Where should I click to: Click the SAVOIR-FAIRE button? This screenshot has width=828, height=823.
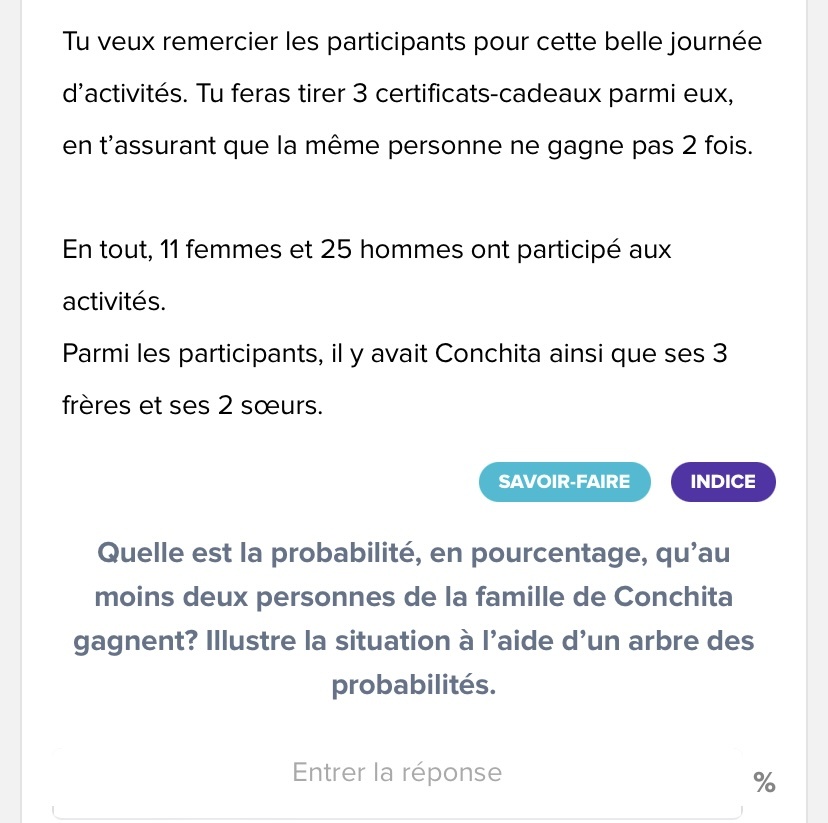564,481
